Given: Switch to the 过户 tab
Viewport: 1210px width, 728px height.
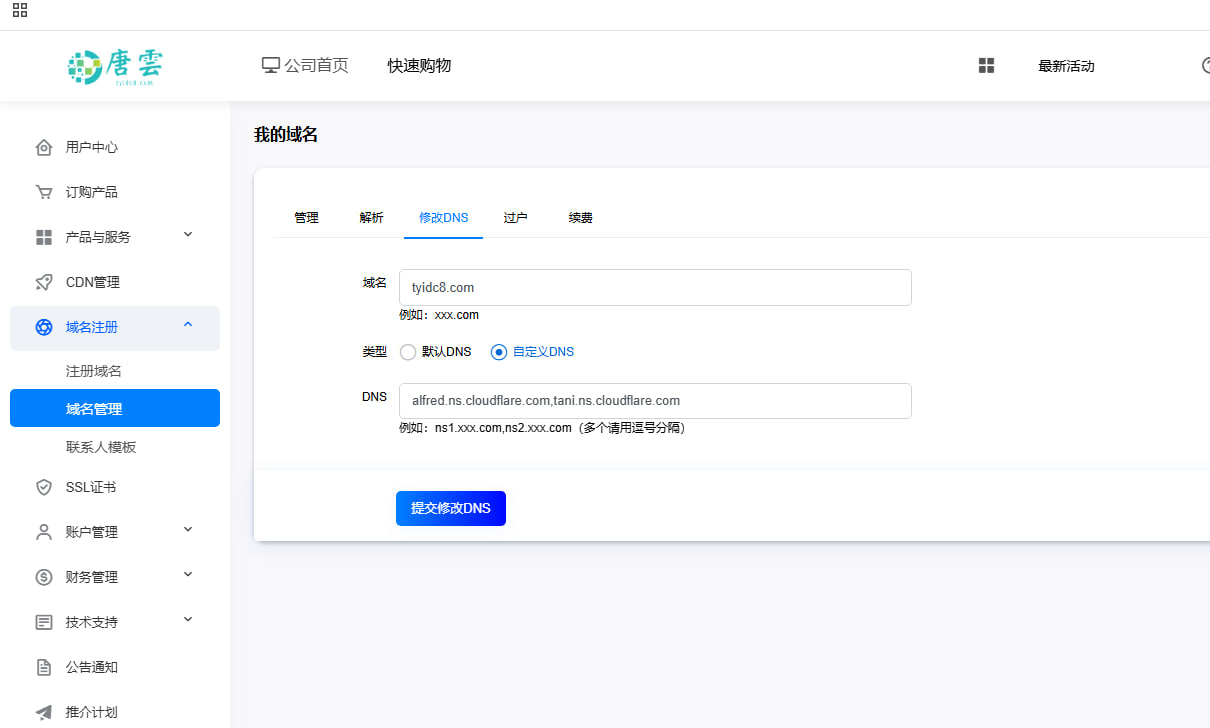Looking at the screenshot, I should pyautogui.click(x=515, y=218).
